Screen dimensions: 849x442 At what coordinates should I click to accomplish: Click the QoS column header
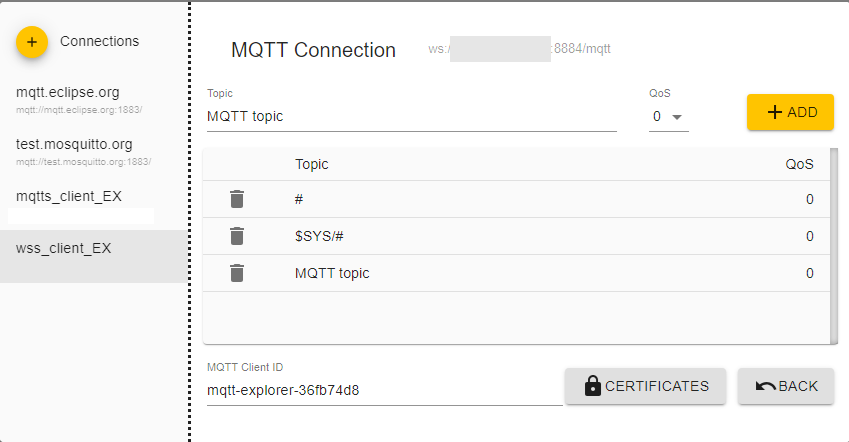(799, 164)
